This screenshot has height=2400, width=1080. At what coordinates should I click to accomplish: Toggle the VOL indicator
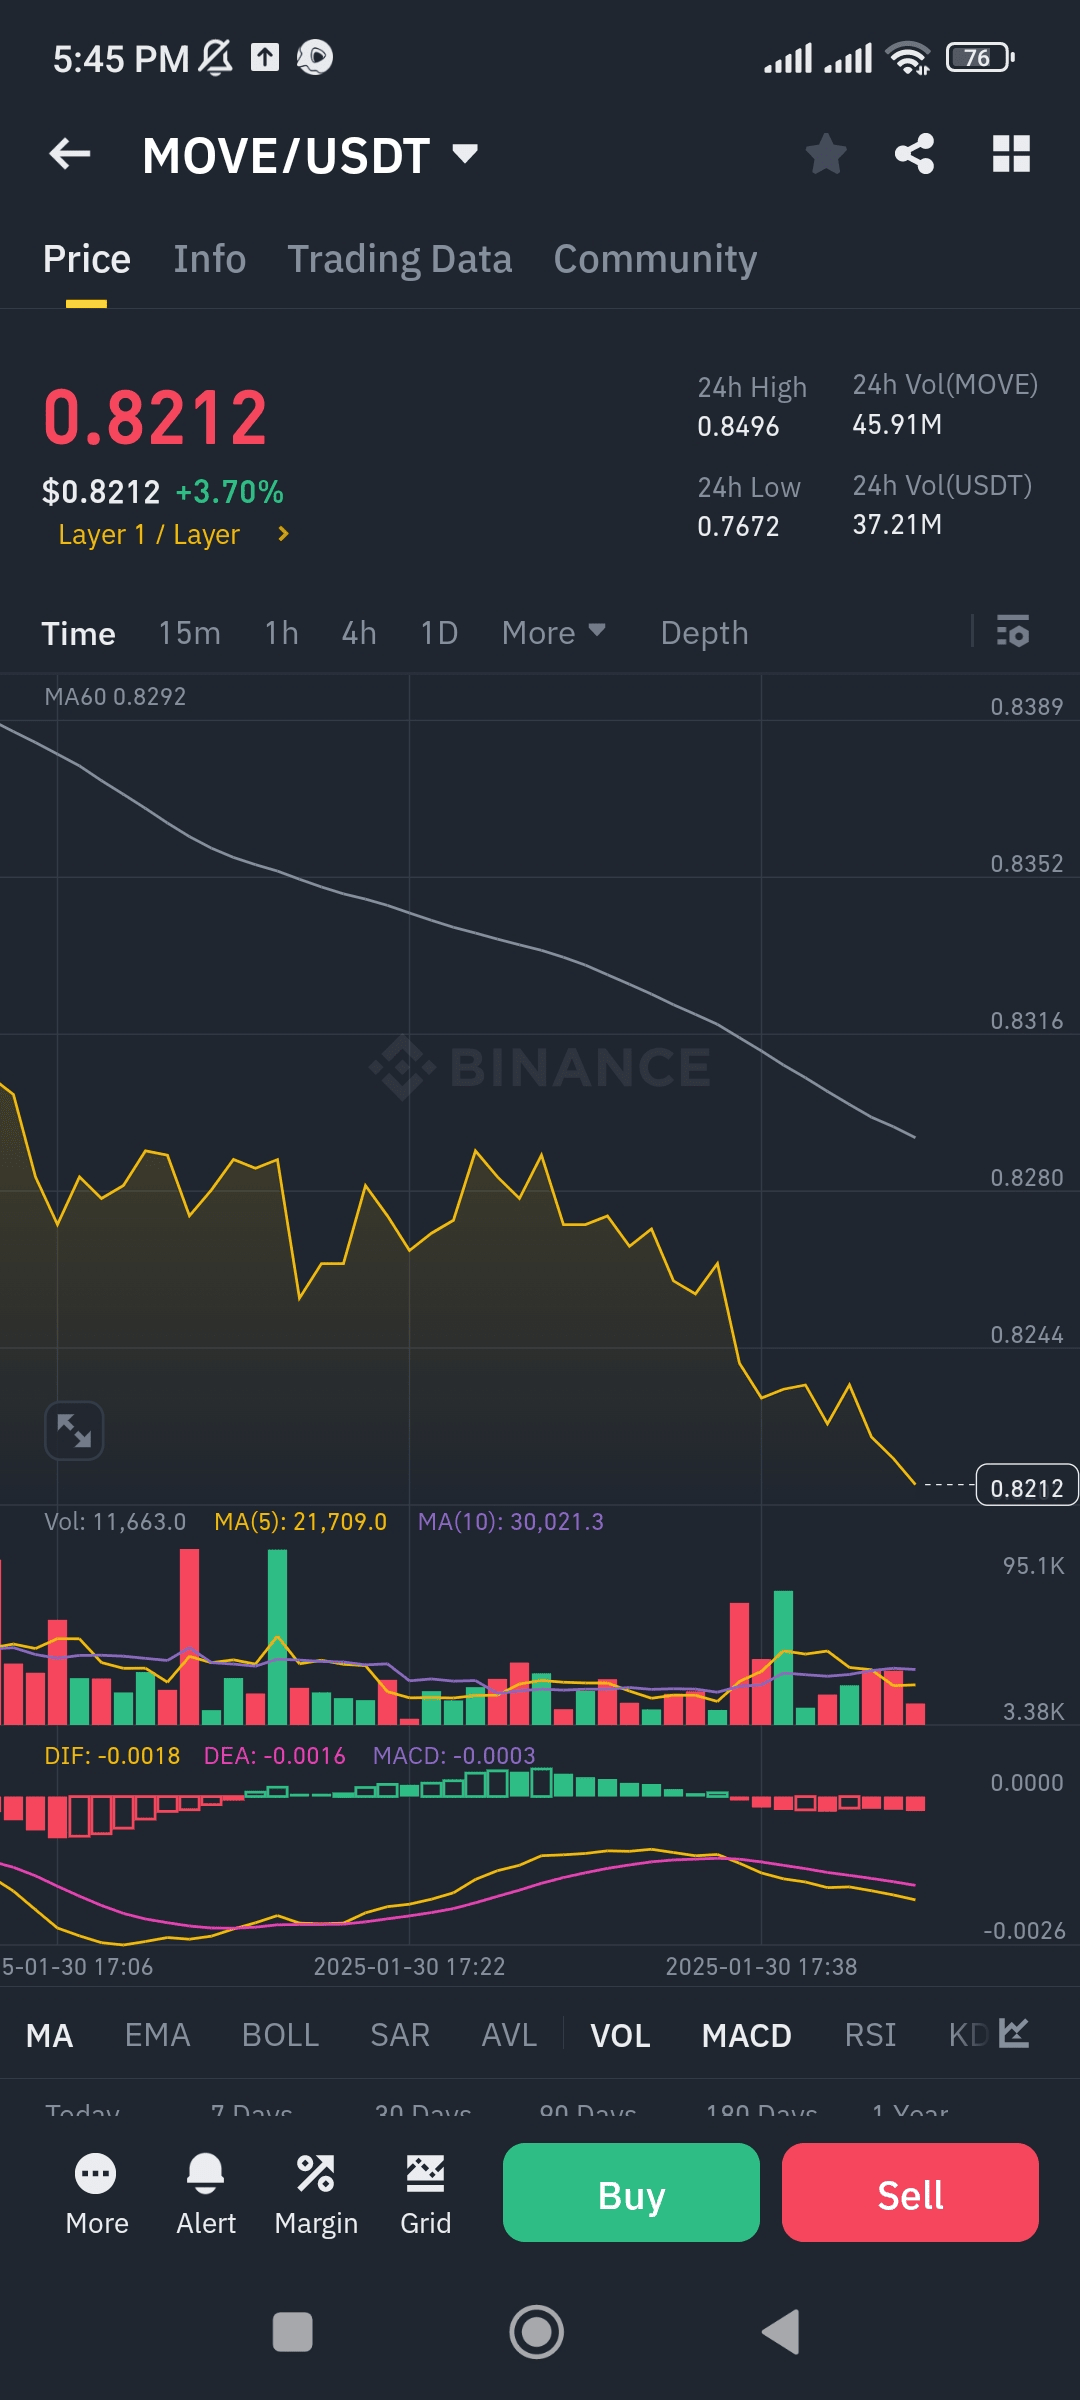point(620,2035)
